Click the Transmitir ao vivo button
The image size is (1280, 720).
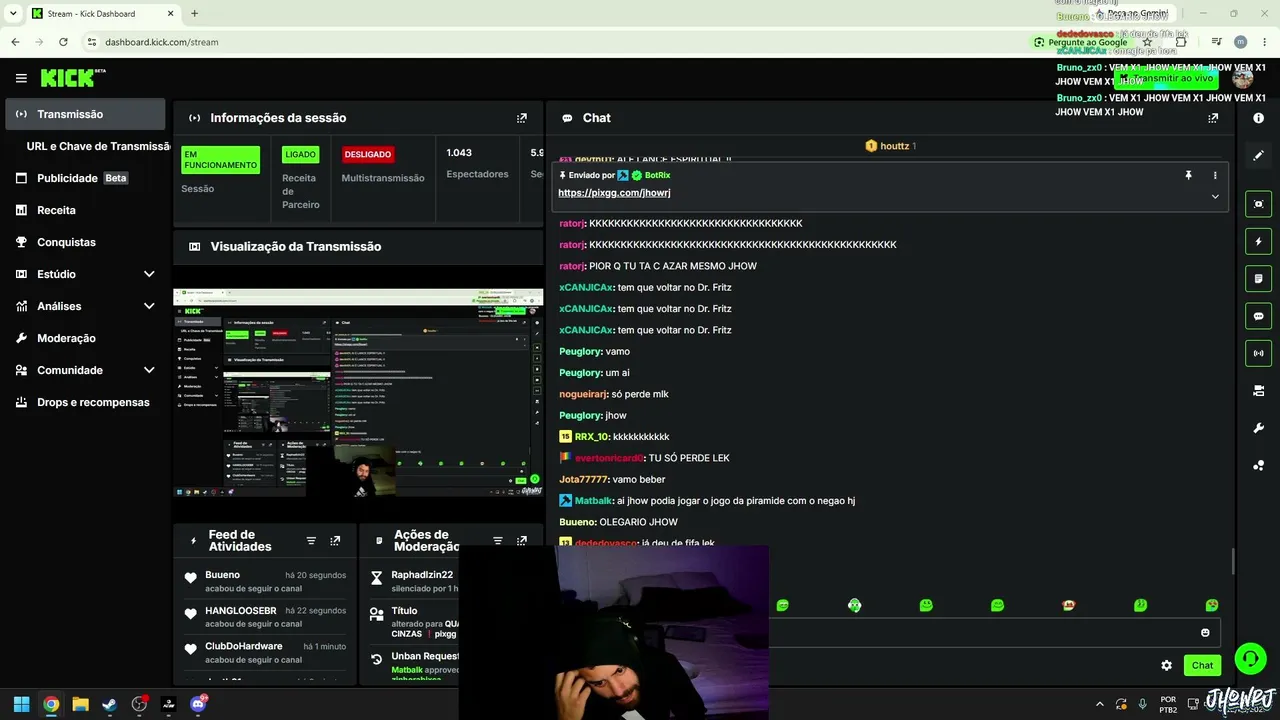pos(1168,78)
